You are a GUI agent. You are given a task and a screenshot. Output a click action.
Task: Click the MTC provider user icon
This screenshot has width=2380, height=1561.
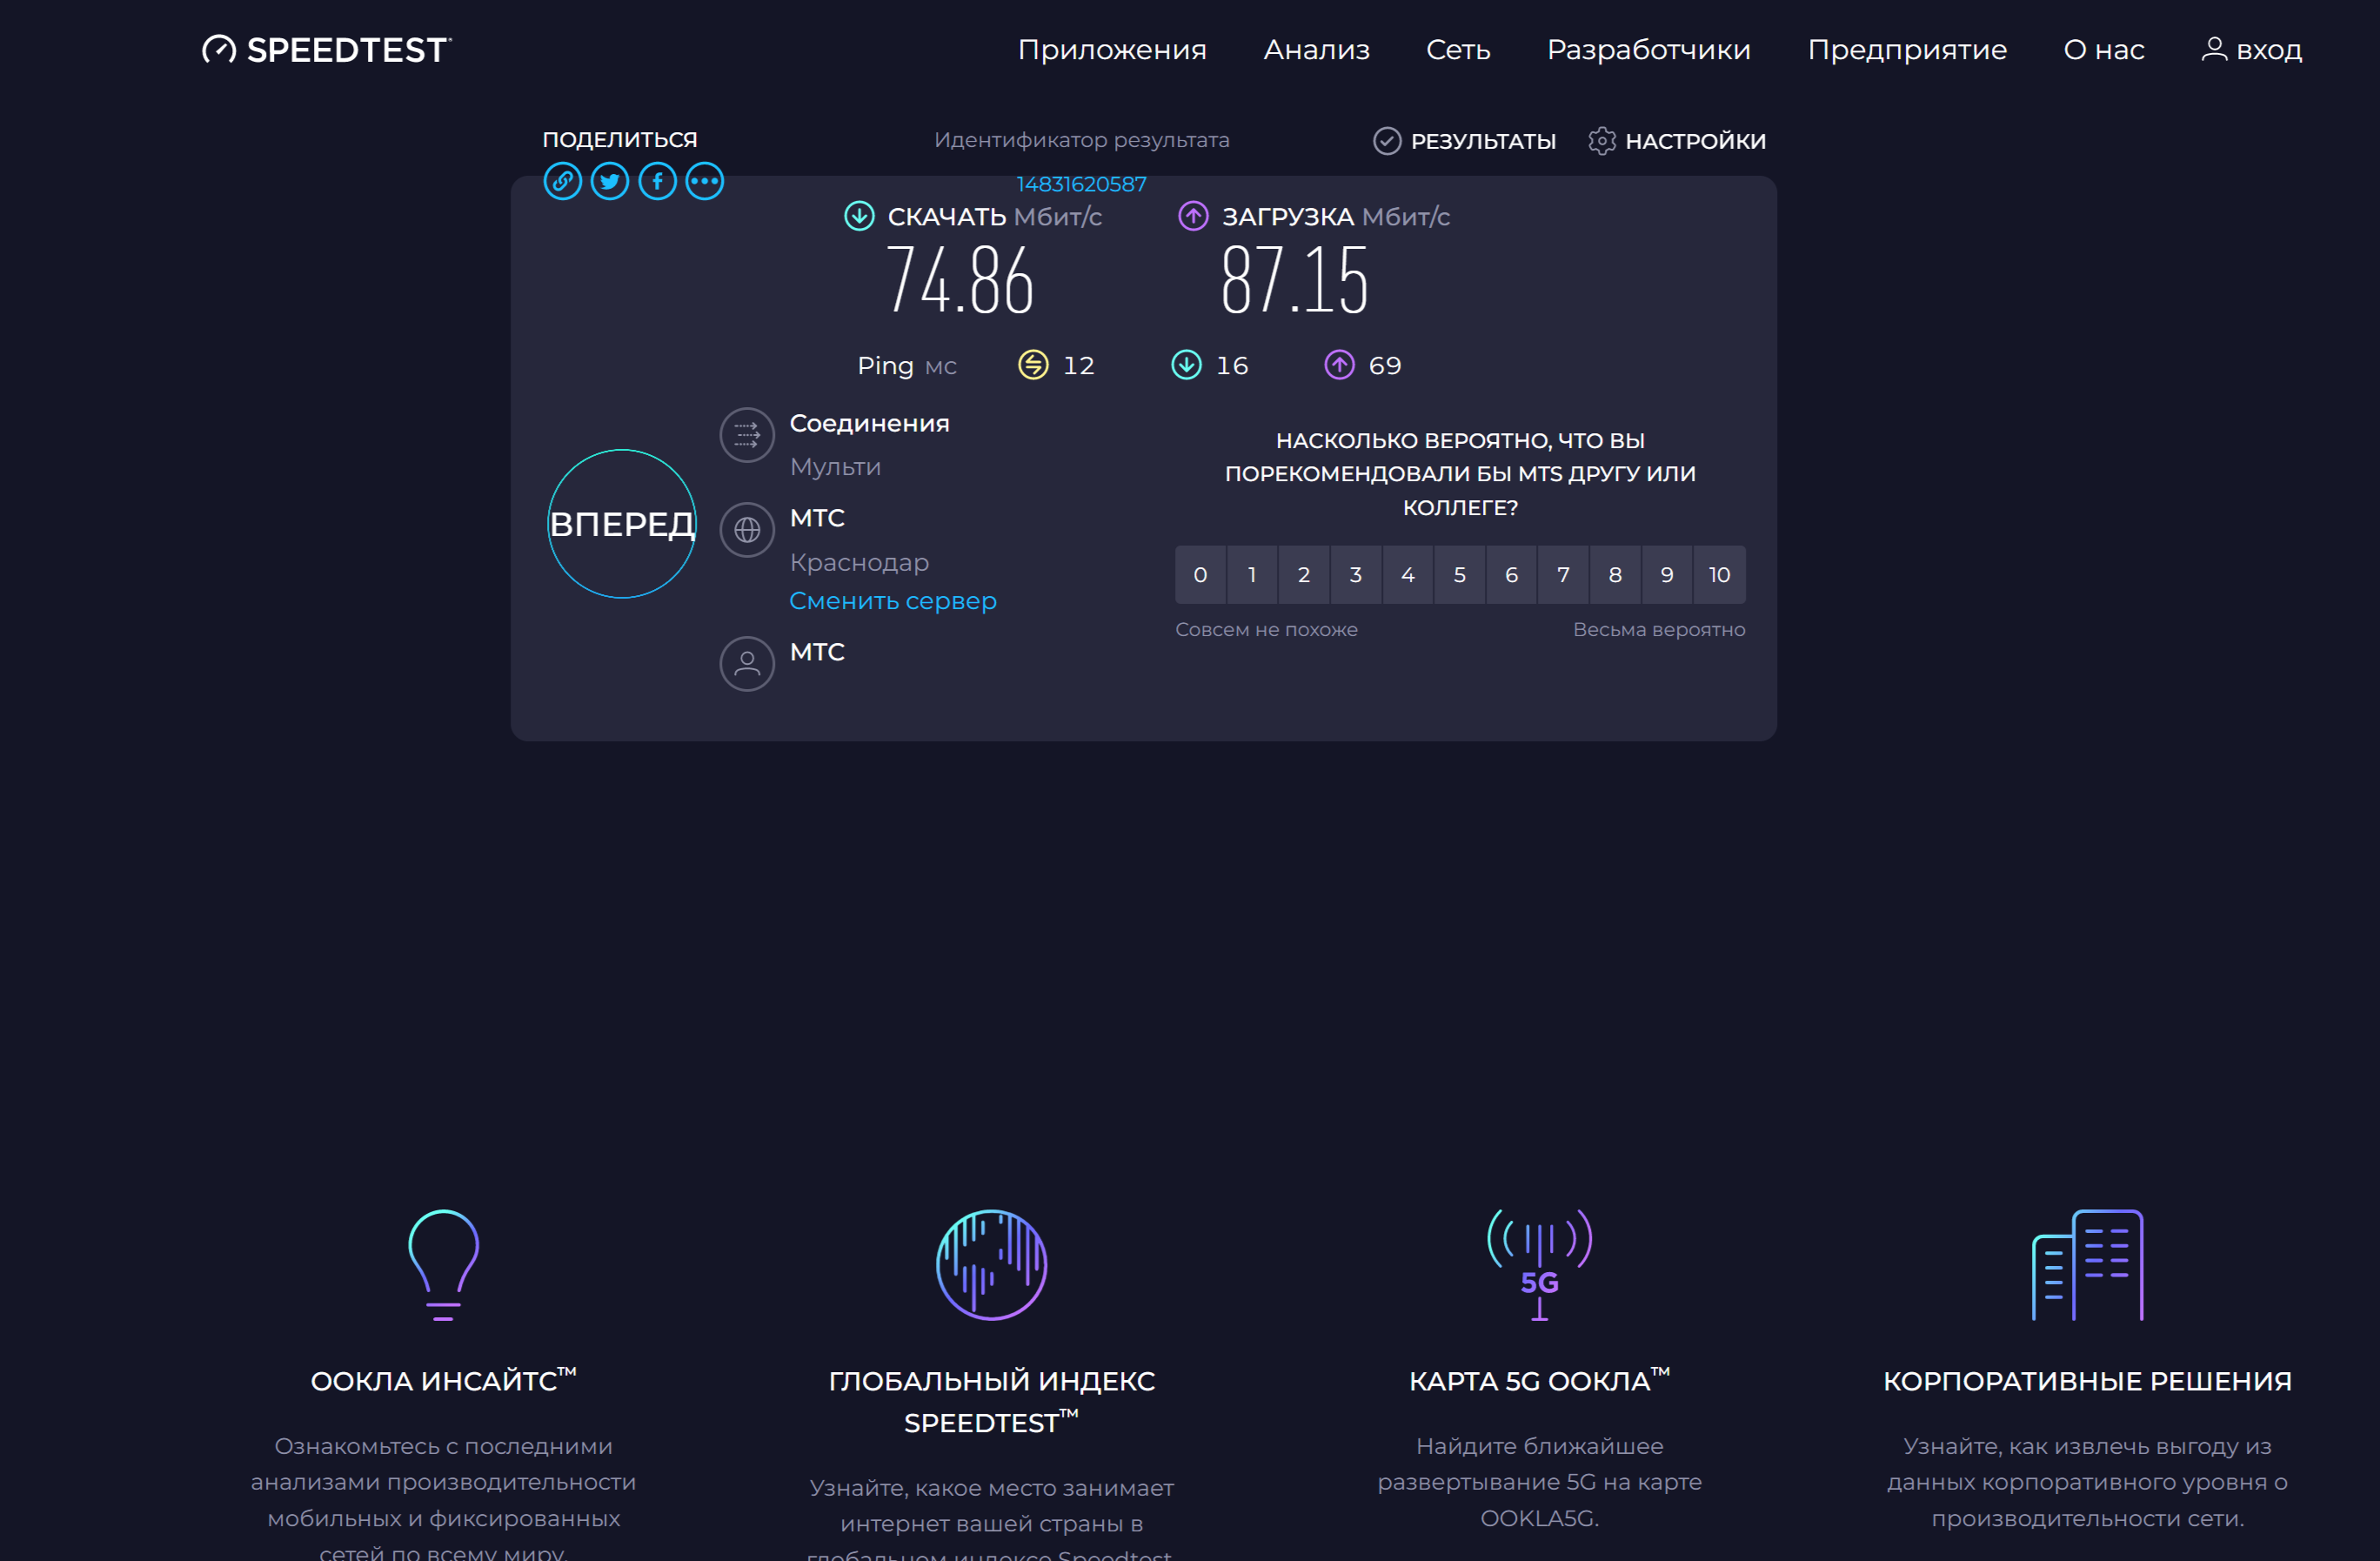click(x=747, y=664)
